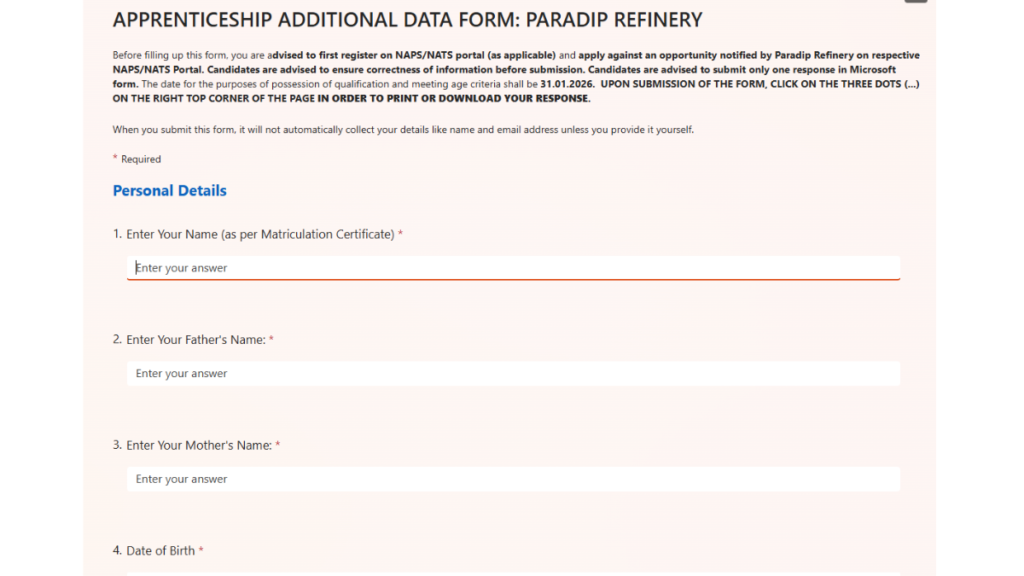The height and width of the screenshot is (576, 1024).
Task: Click the dark button at the top-right corner
Action: (915, 1)
